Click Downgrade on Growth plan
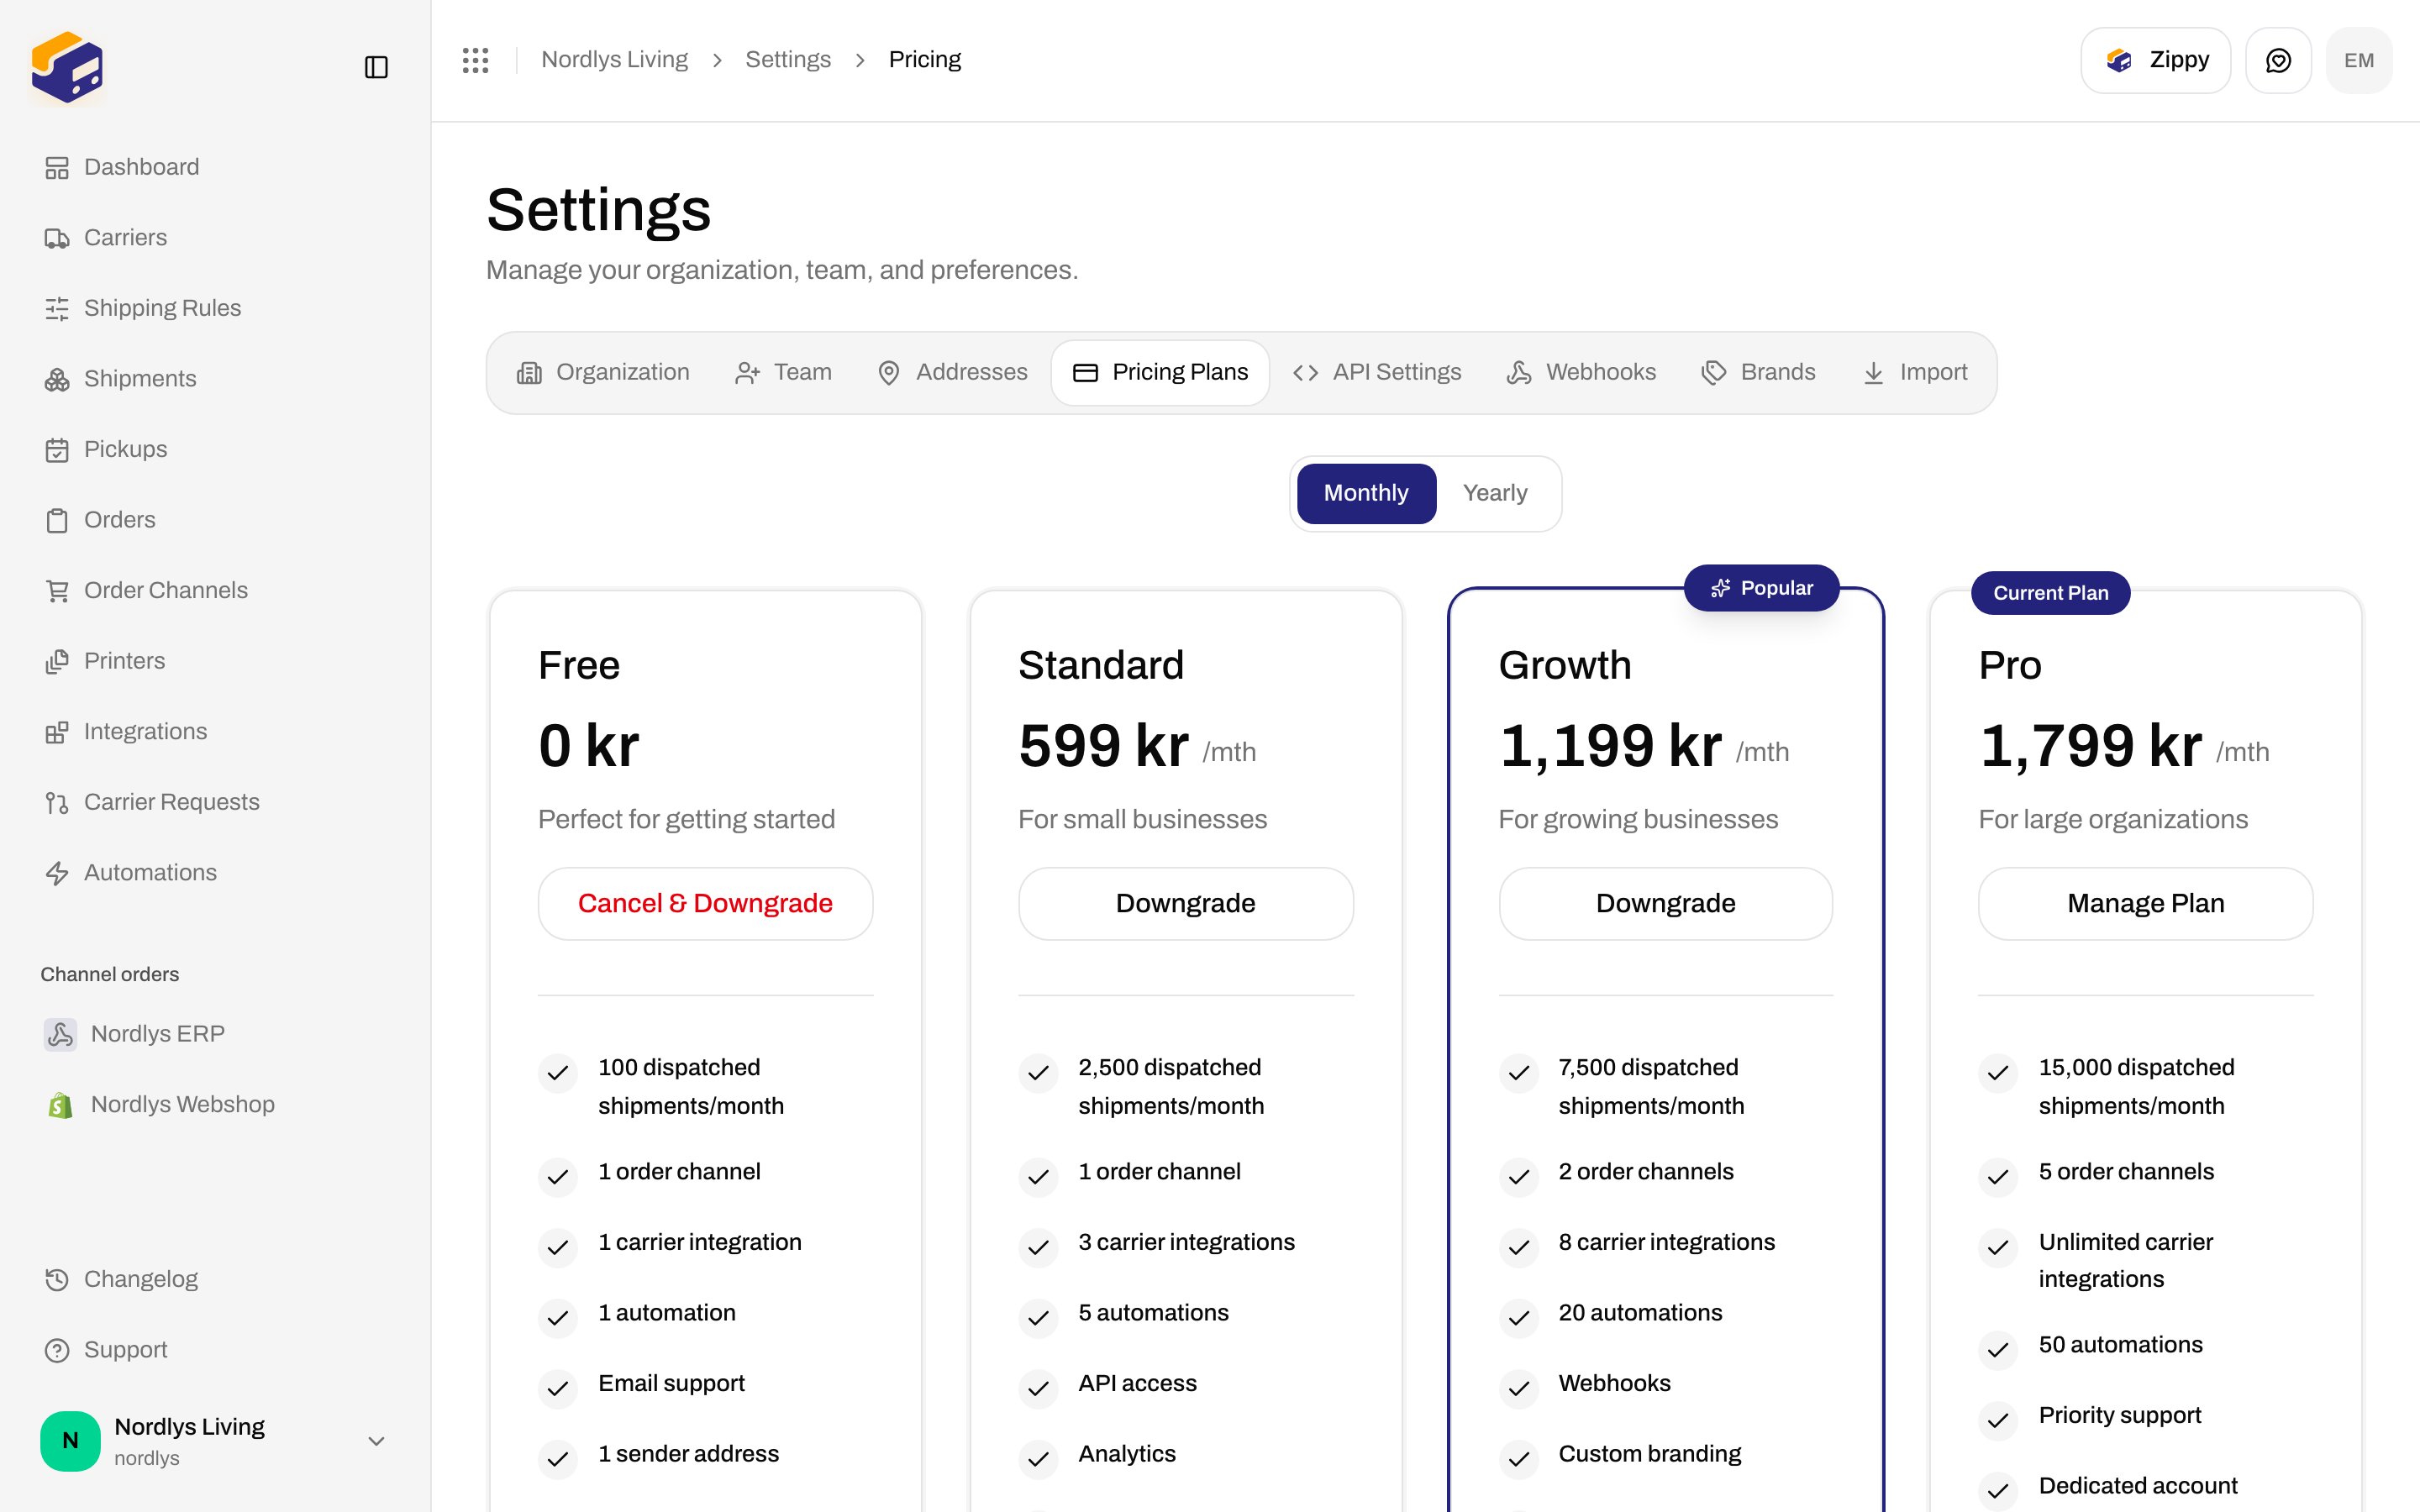This screenshot has width=2420, height=1512. [1665, 903]
